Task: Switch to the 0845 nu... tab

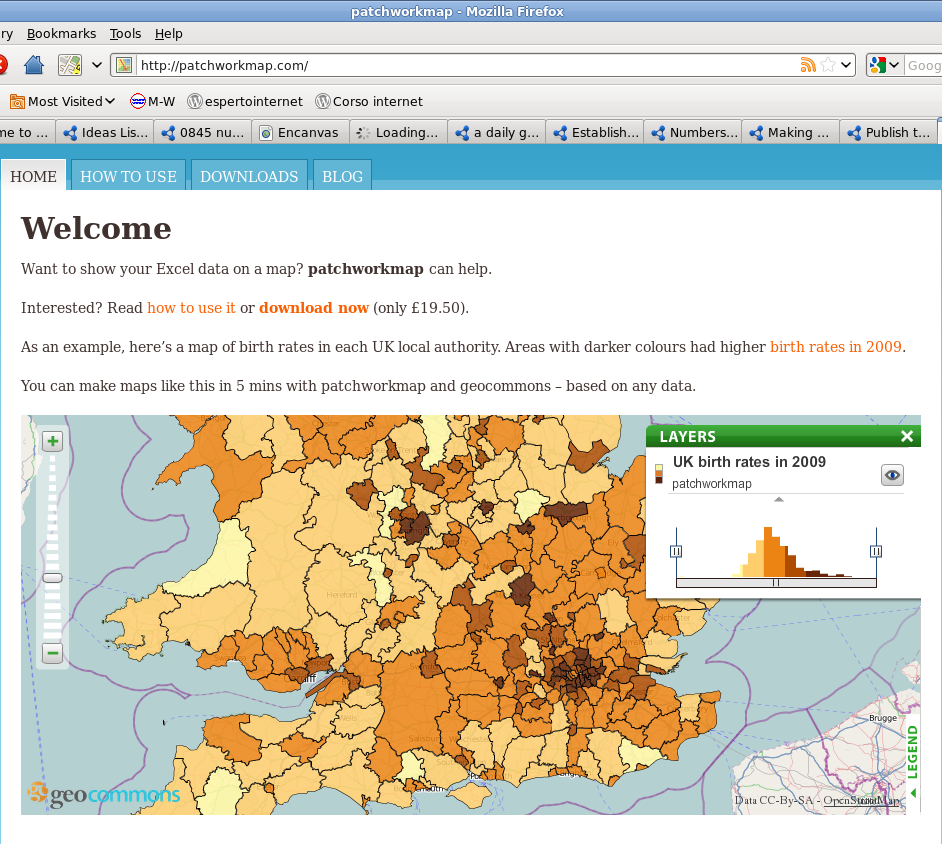Action: click(202, 133)
